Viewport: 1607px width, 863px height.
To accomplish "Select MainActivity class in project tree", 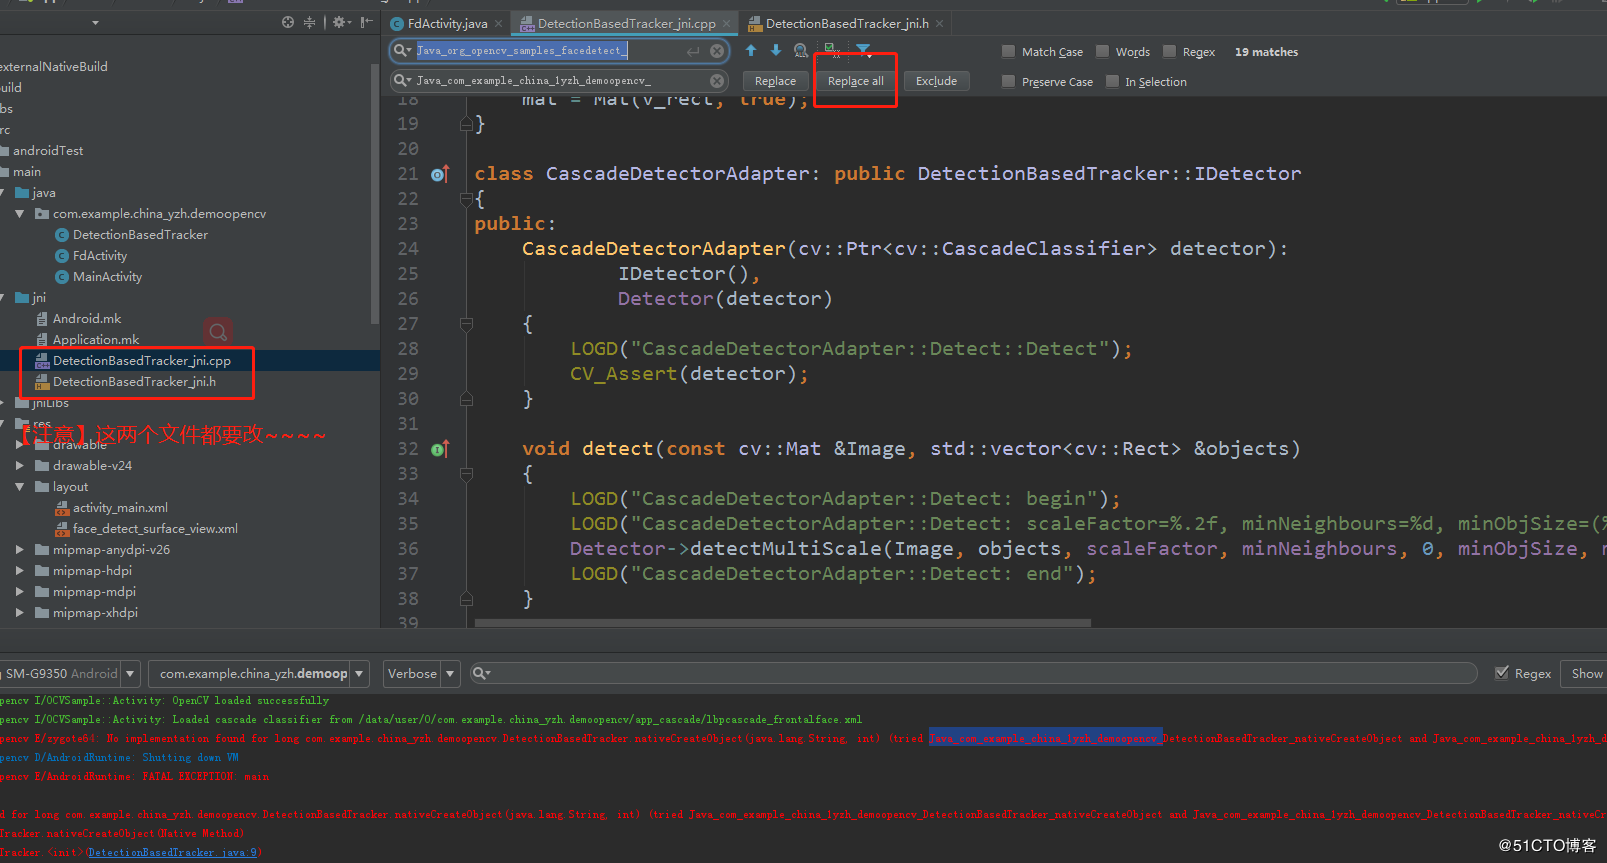I will (107, 277).
